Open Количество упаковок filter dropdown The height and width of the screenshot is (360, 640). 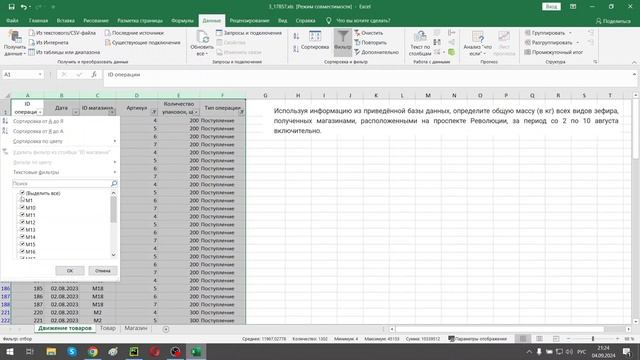pyautogui.click(x=196, y=112)
